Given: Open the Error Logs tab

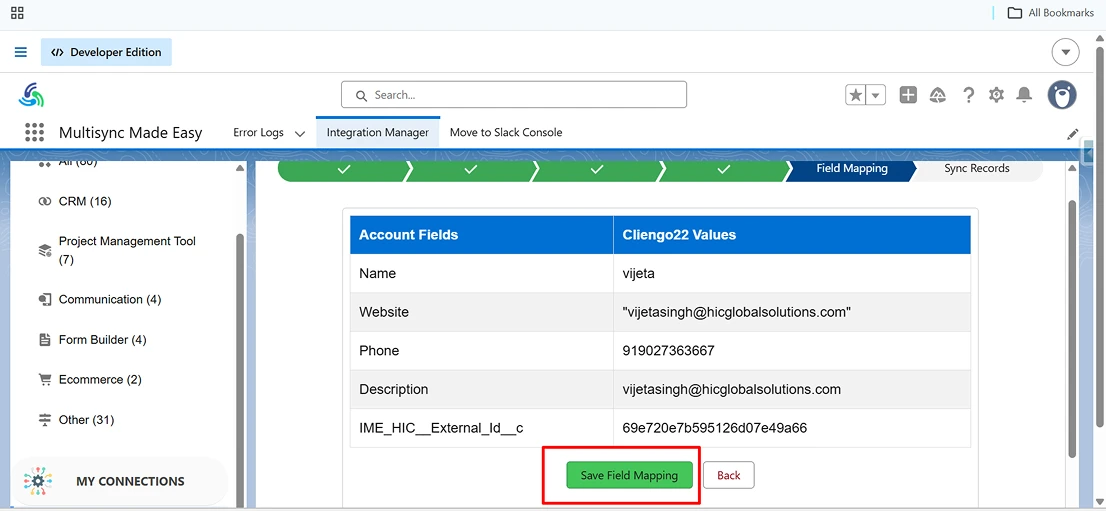Looking at the screenshot, I should pyautogui.click(x=258, y=133).
